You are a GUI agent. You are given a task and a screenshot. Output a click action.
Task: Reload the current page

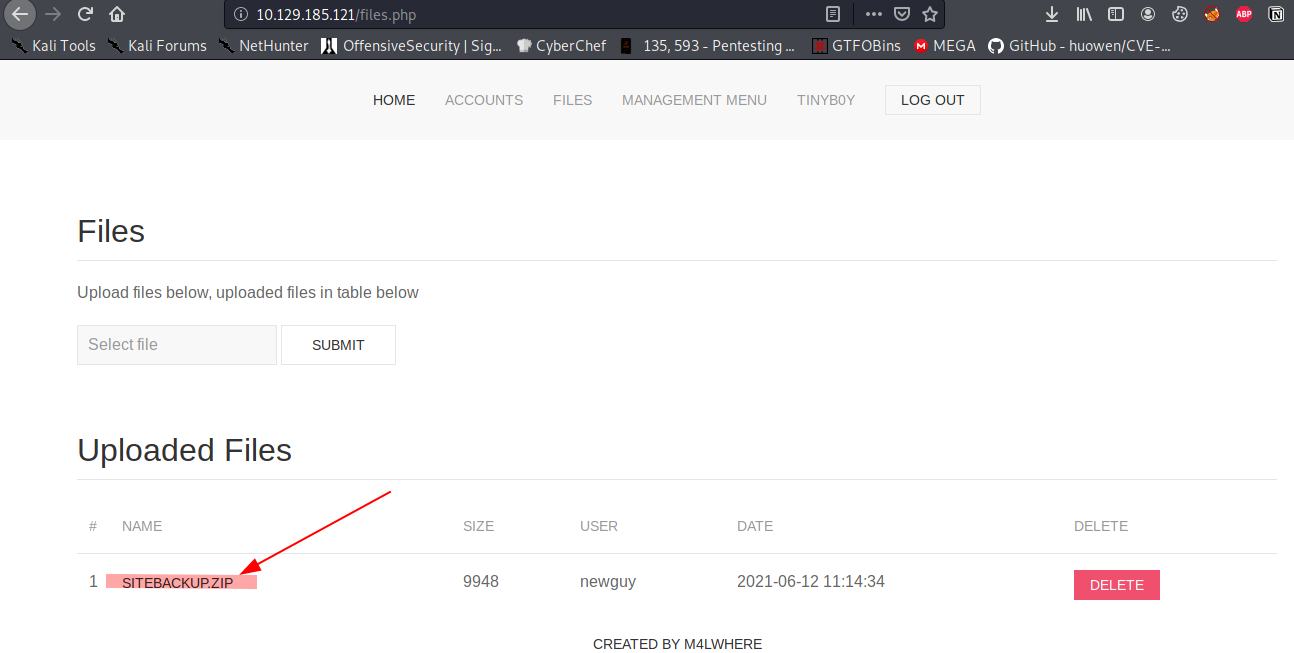85,14
